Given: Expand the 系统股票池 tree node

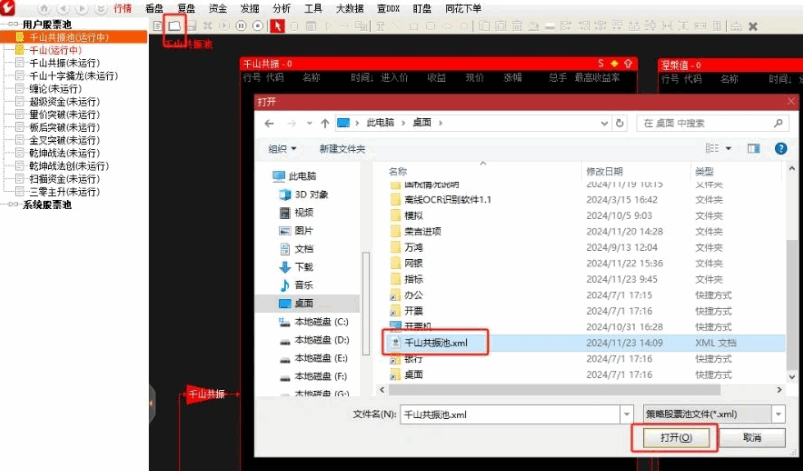Looking at the screenshot, I should click(x=13, y=205).
